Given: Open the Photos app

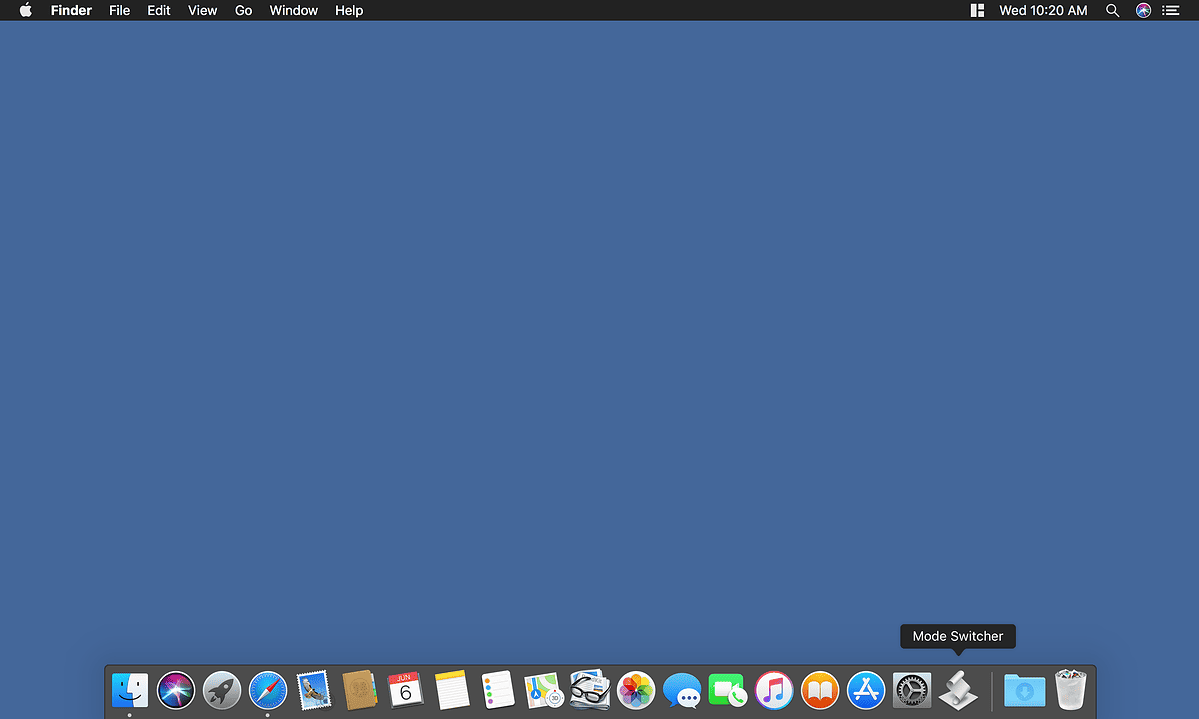Looking at the screenshot, I should [635, 690].
